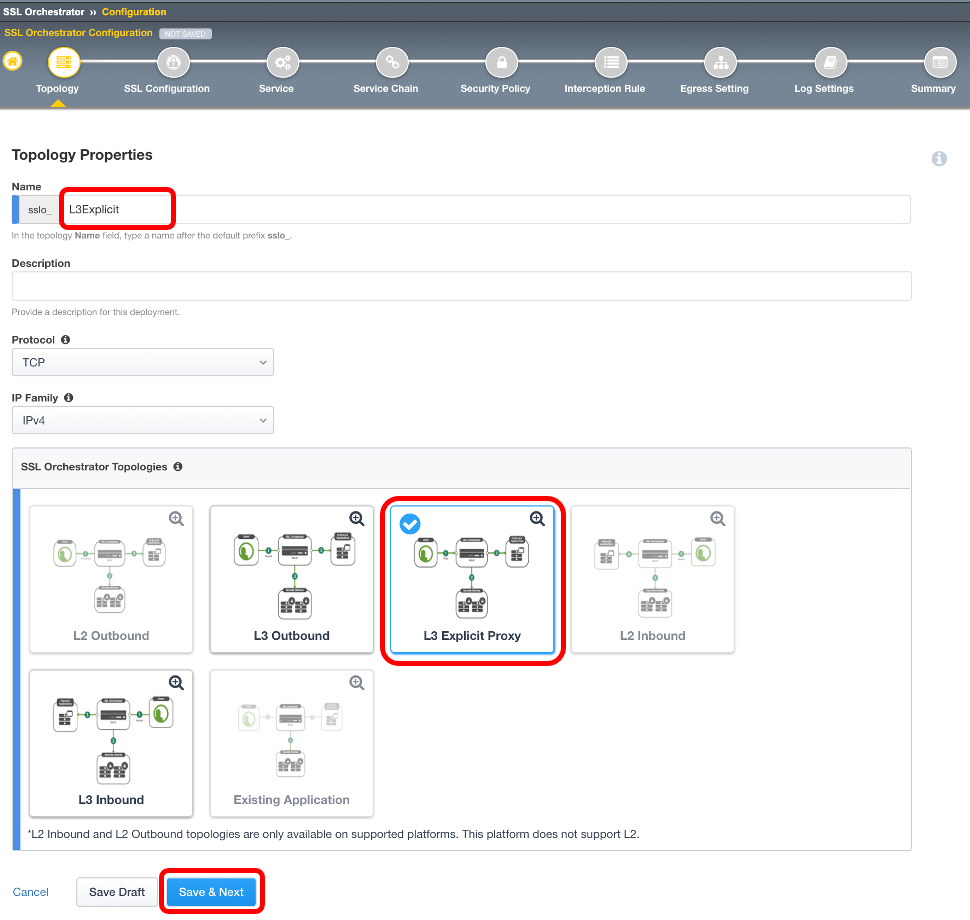The height and width of the screenshot is (920, 970).
Task: Open the Security Policy lock icon
Action: (x=502, y=62)
